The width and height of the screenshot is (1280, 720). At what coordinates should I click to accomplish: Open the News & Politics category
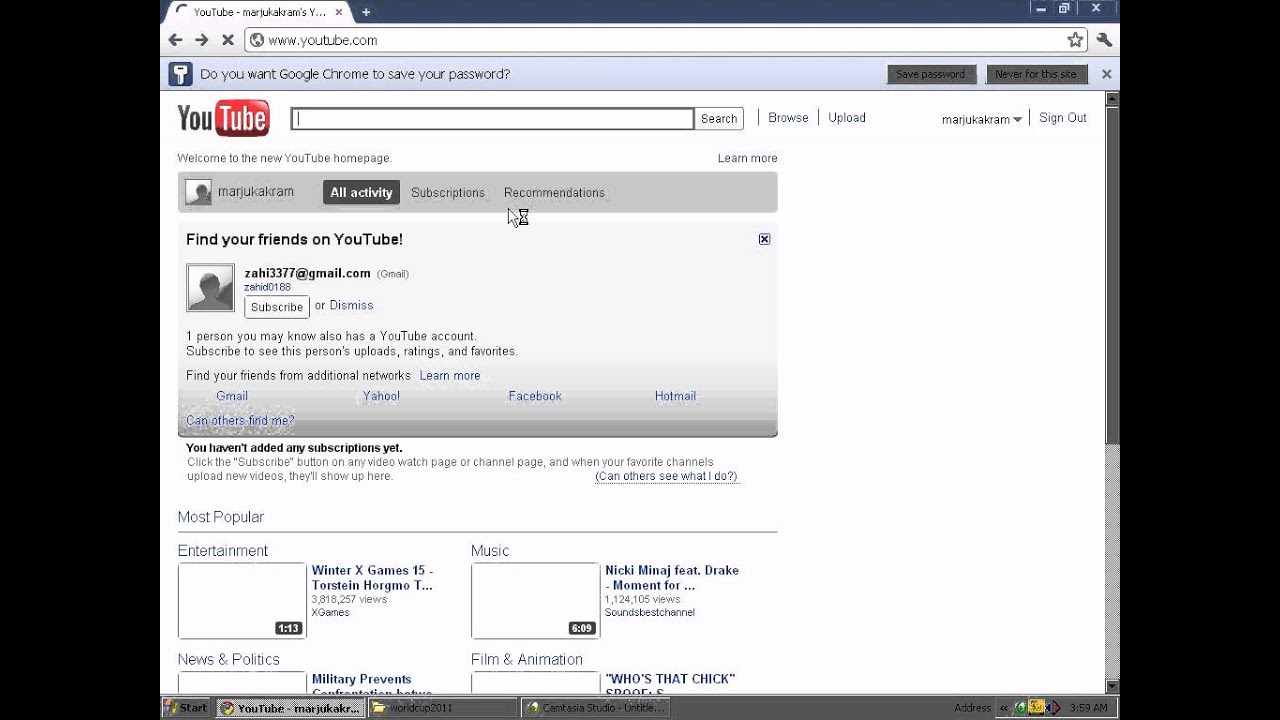tap(229, 660)
